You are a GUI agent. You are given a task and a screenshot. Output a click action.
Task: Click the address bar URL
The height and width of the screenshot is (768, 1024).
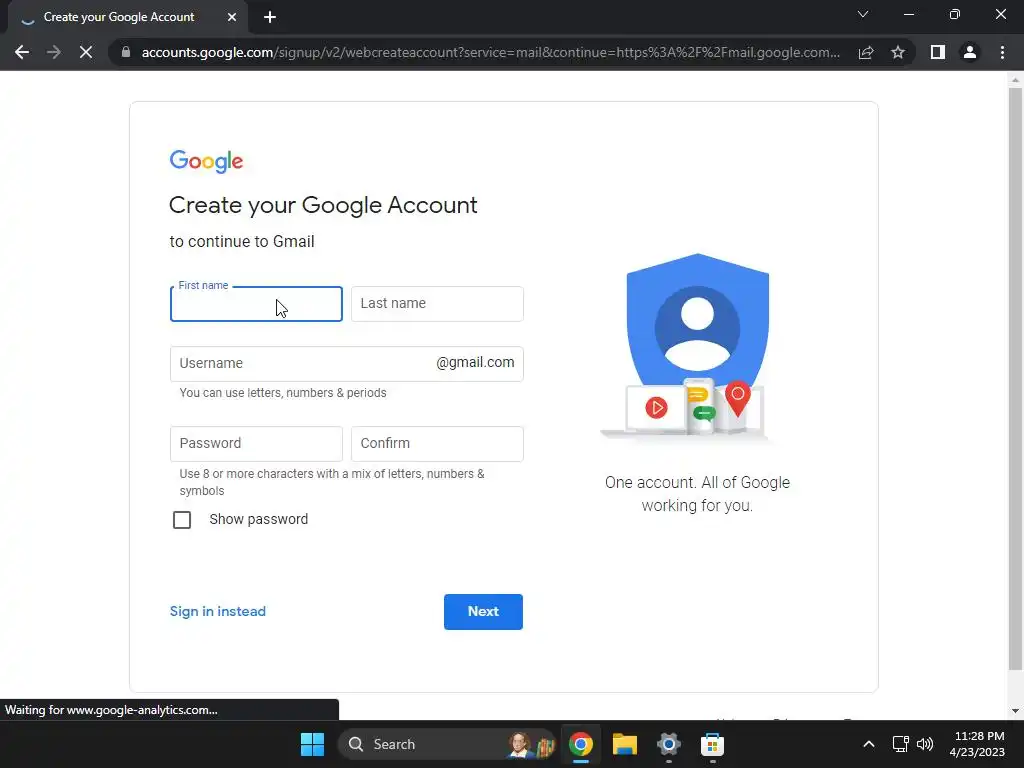[490, 52]
